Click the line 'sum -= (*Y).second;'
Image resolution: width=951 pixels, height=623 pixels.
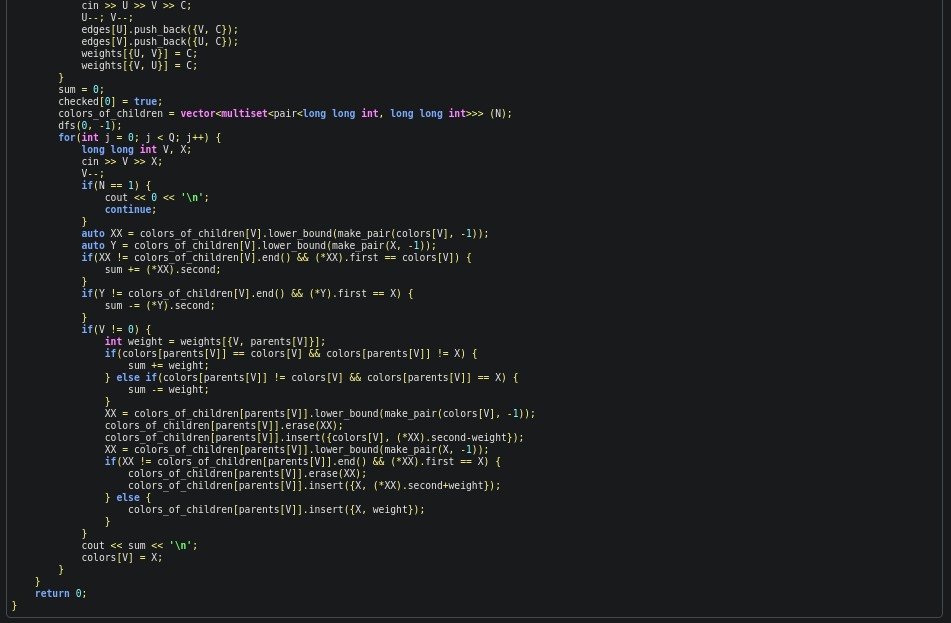[x=160, y=306]
